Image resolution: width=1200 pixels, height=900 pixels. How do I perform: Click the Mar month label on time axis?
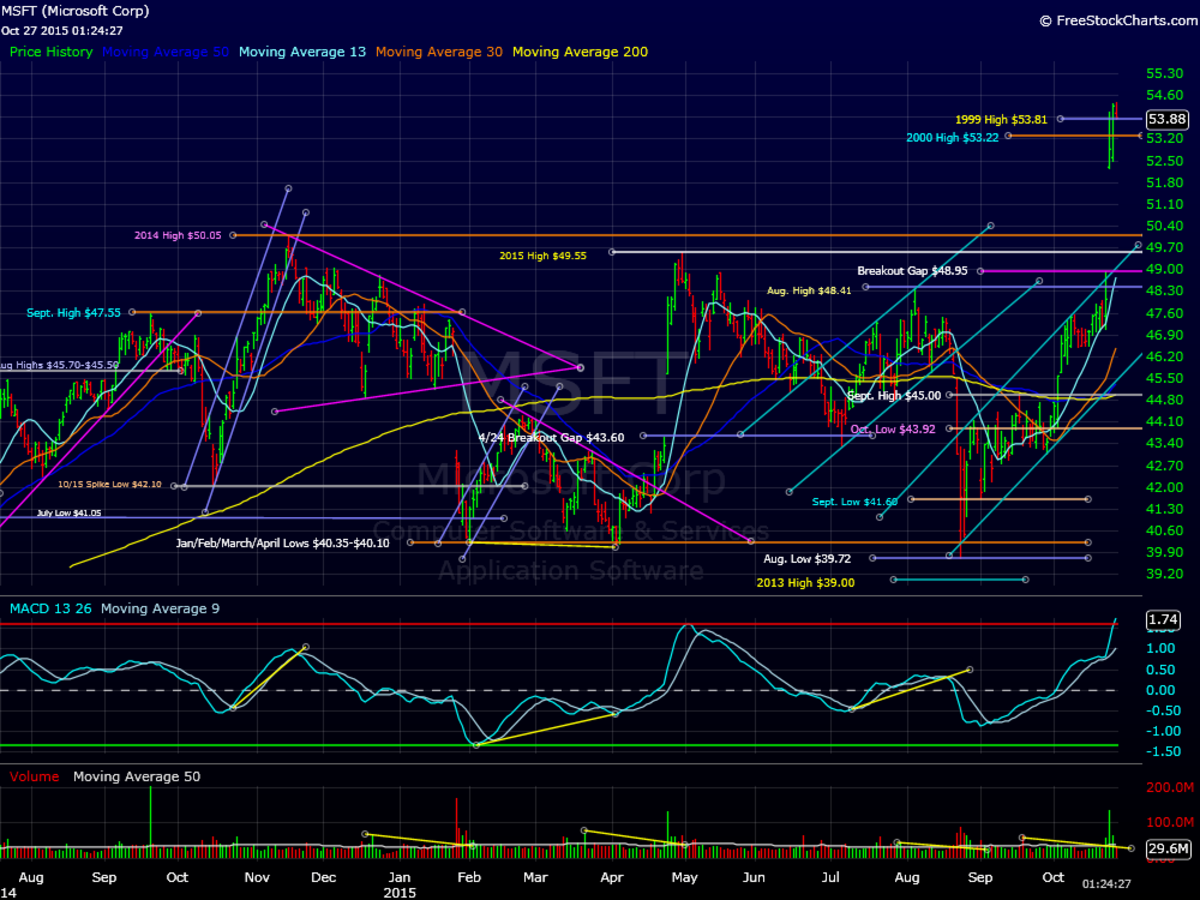click(x=536, y=877)
